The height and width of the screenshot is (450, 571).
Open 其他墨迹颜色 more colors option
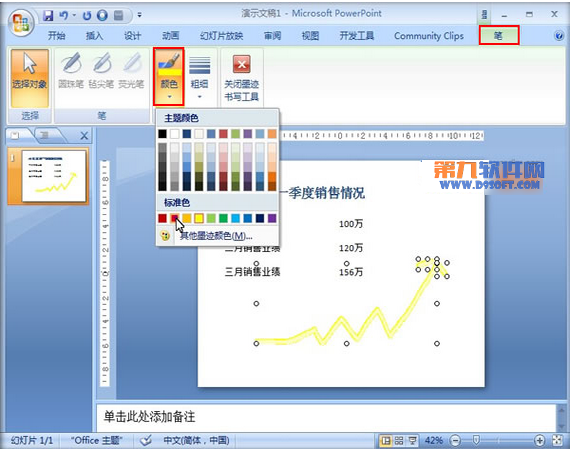tap(217, 236)
